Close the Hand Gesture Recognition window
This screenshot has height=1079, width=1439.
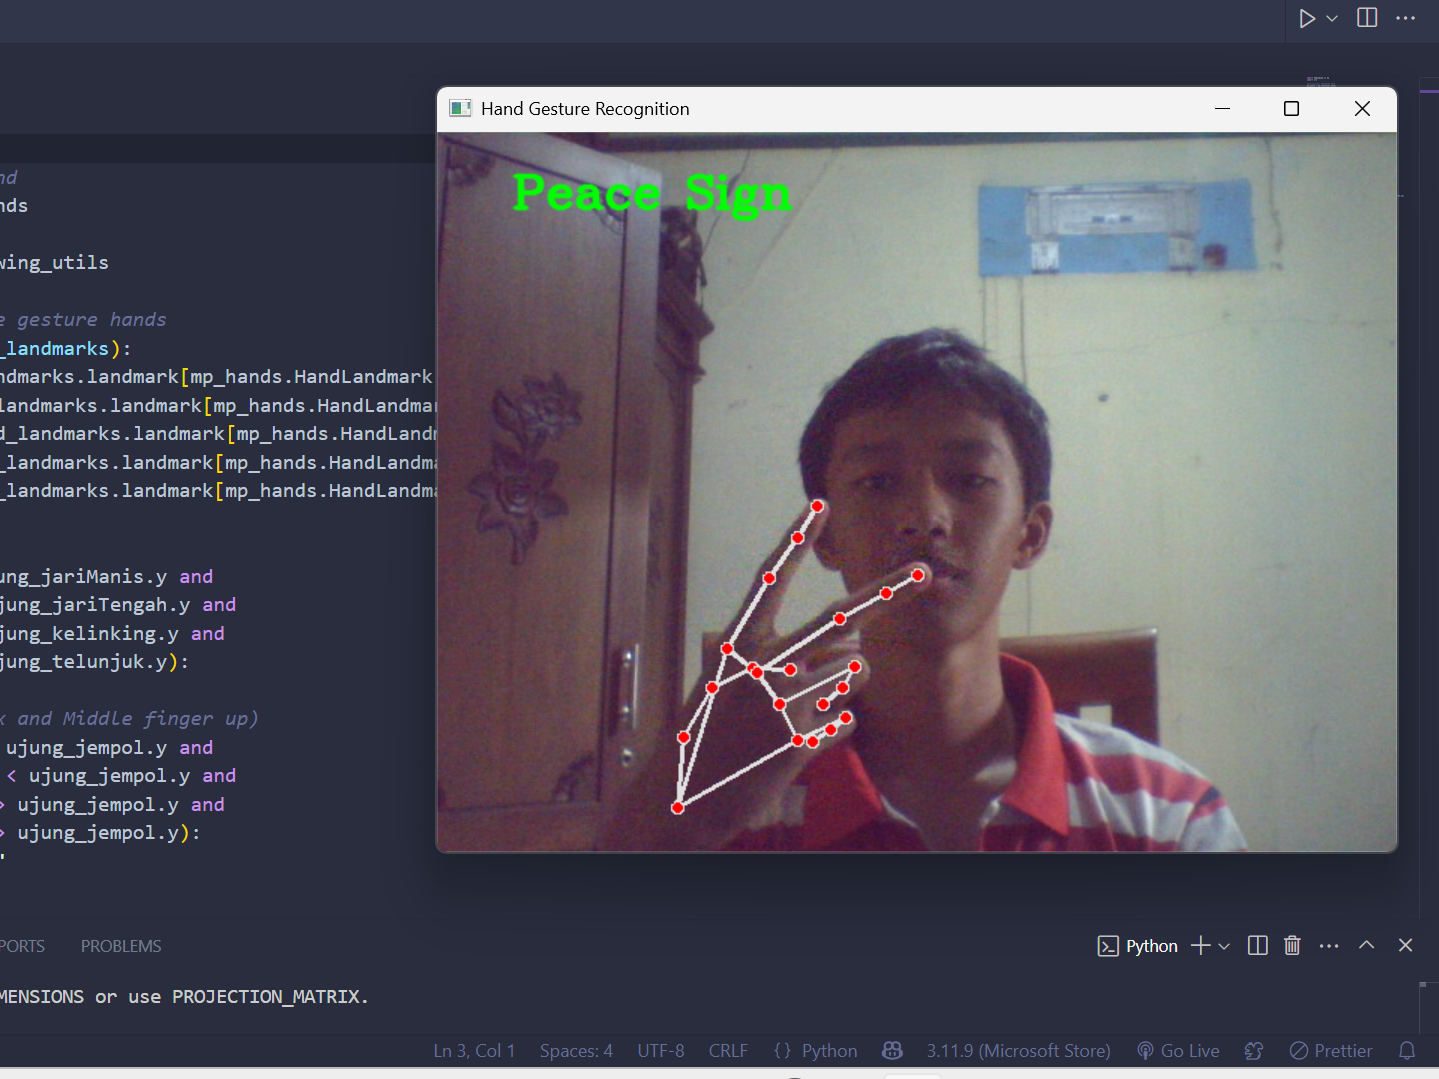click(x=1362, y=108)
